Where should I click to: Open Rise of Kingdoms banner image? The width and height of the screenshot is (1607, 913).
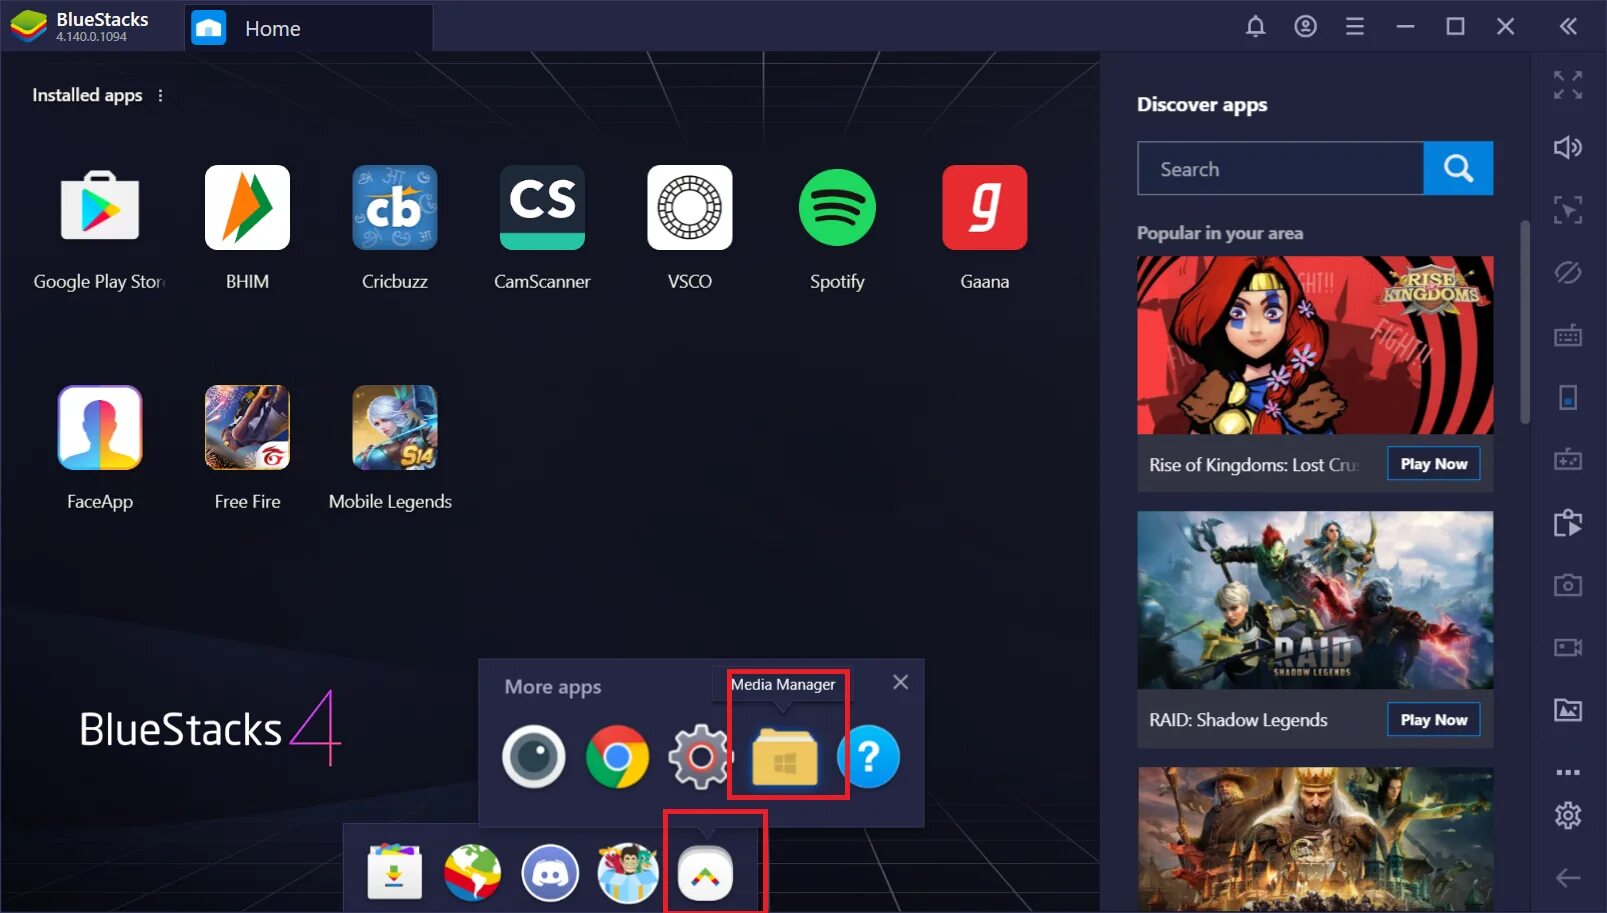point(1315,345)
